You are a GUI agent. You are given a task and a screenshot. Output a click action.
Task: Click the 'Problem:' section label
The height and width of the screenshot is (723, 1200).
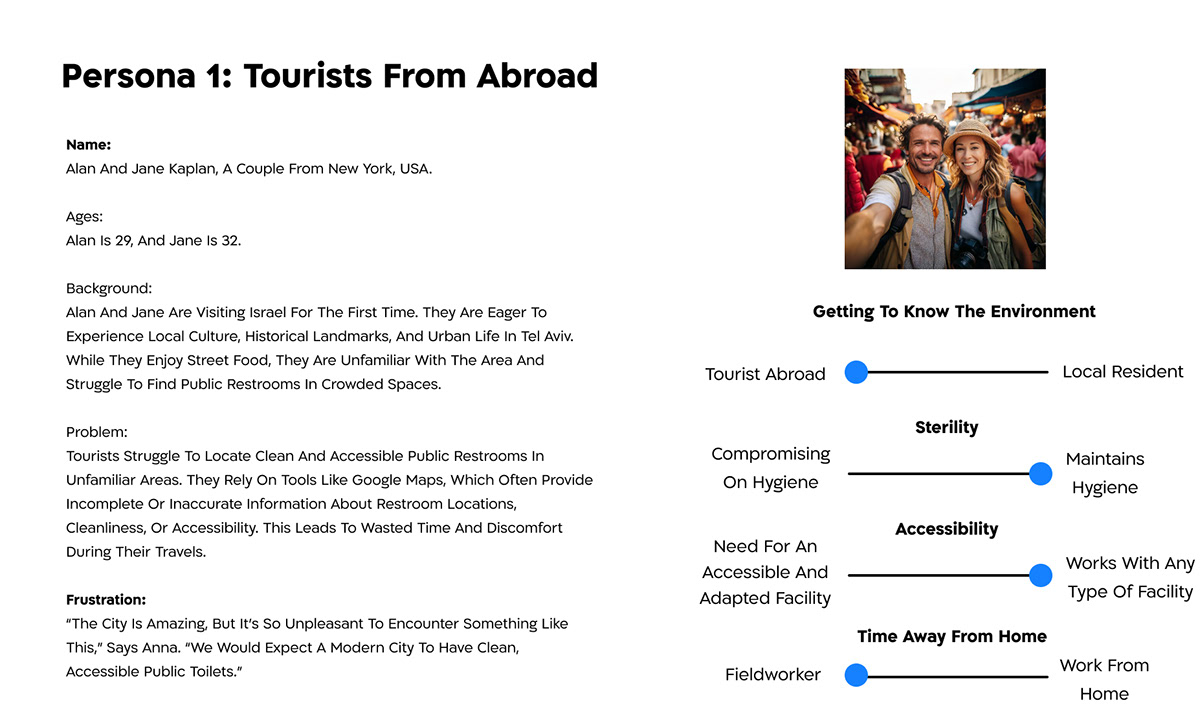97,432
